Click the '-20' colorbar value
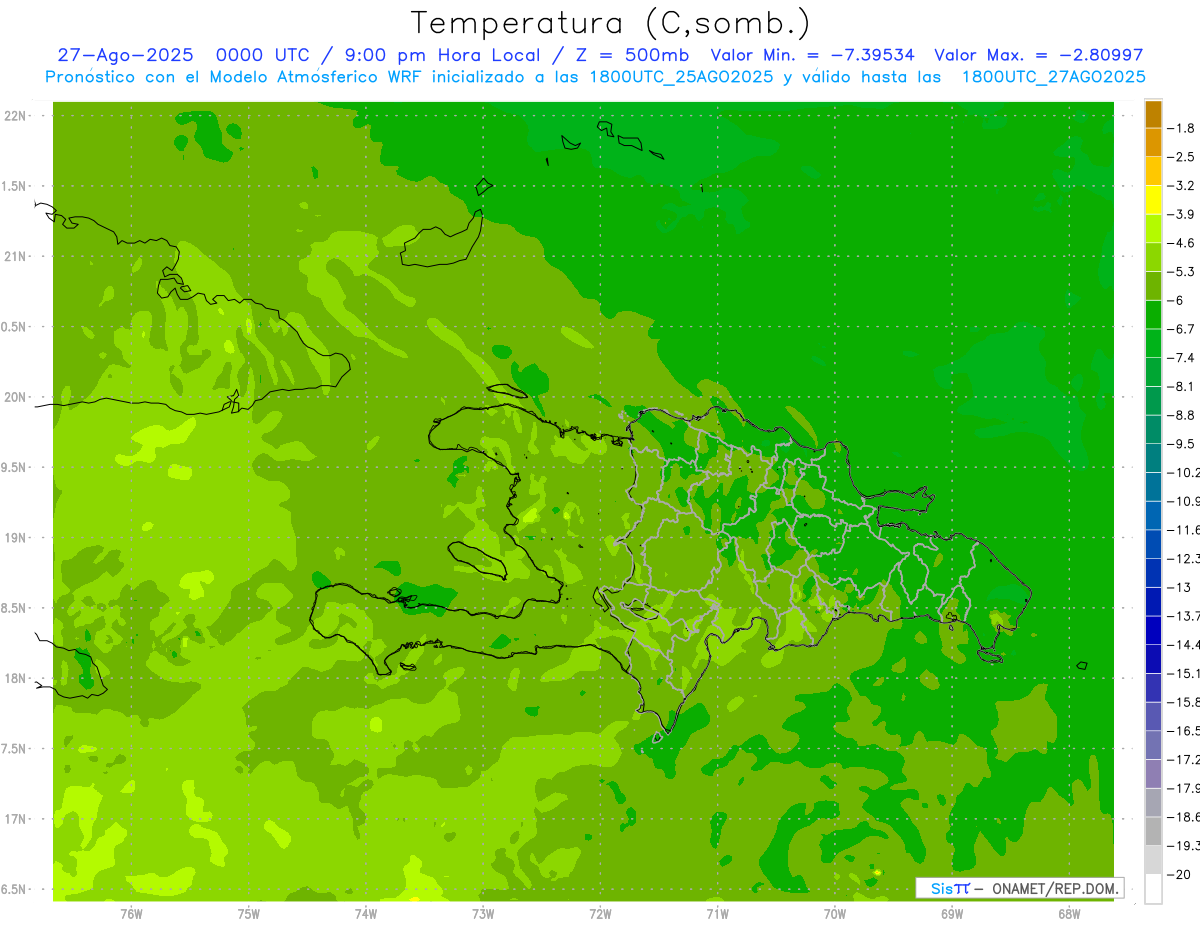This screenshot has height=927, width=1200. click(1179, 874)
